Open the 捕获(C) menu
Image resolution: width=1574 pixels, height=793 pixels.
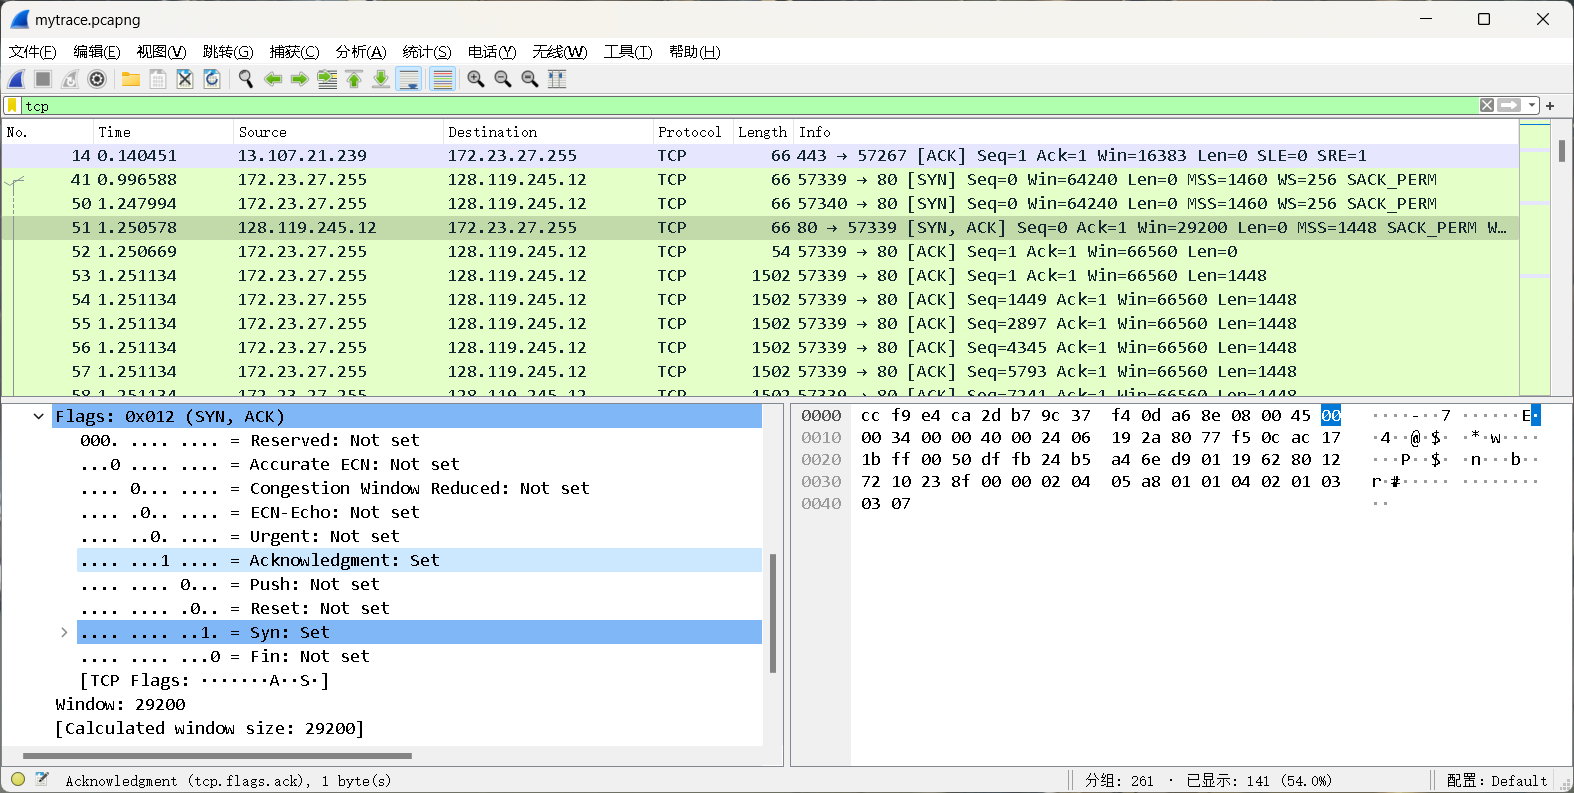pyautogui.click(x=294, y=52)
